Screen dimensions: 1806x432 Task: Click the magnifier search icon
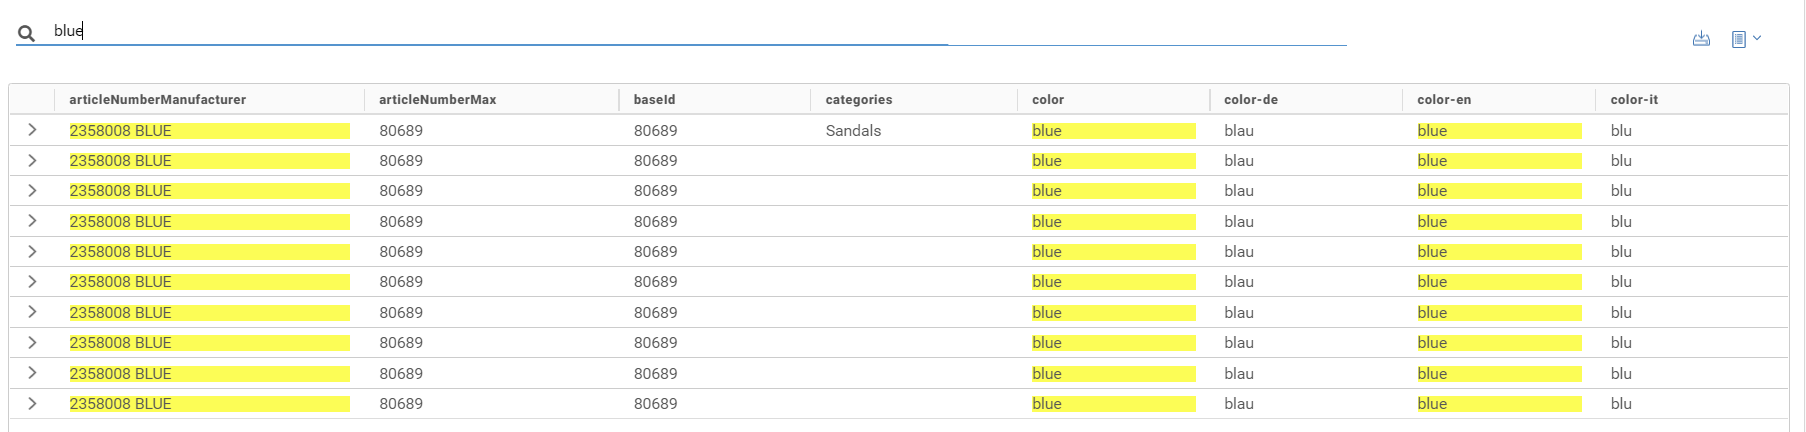click(x=27, y=34)
